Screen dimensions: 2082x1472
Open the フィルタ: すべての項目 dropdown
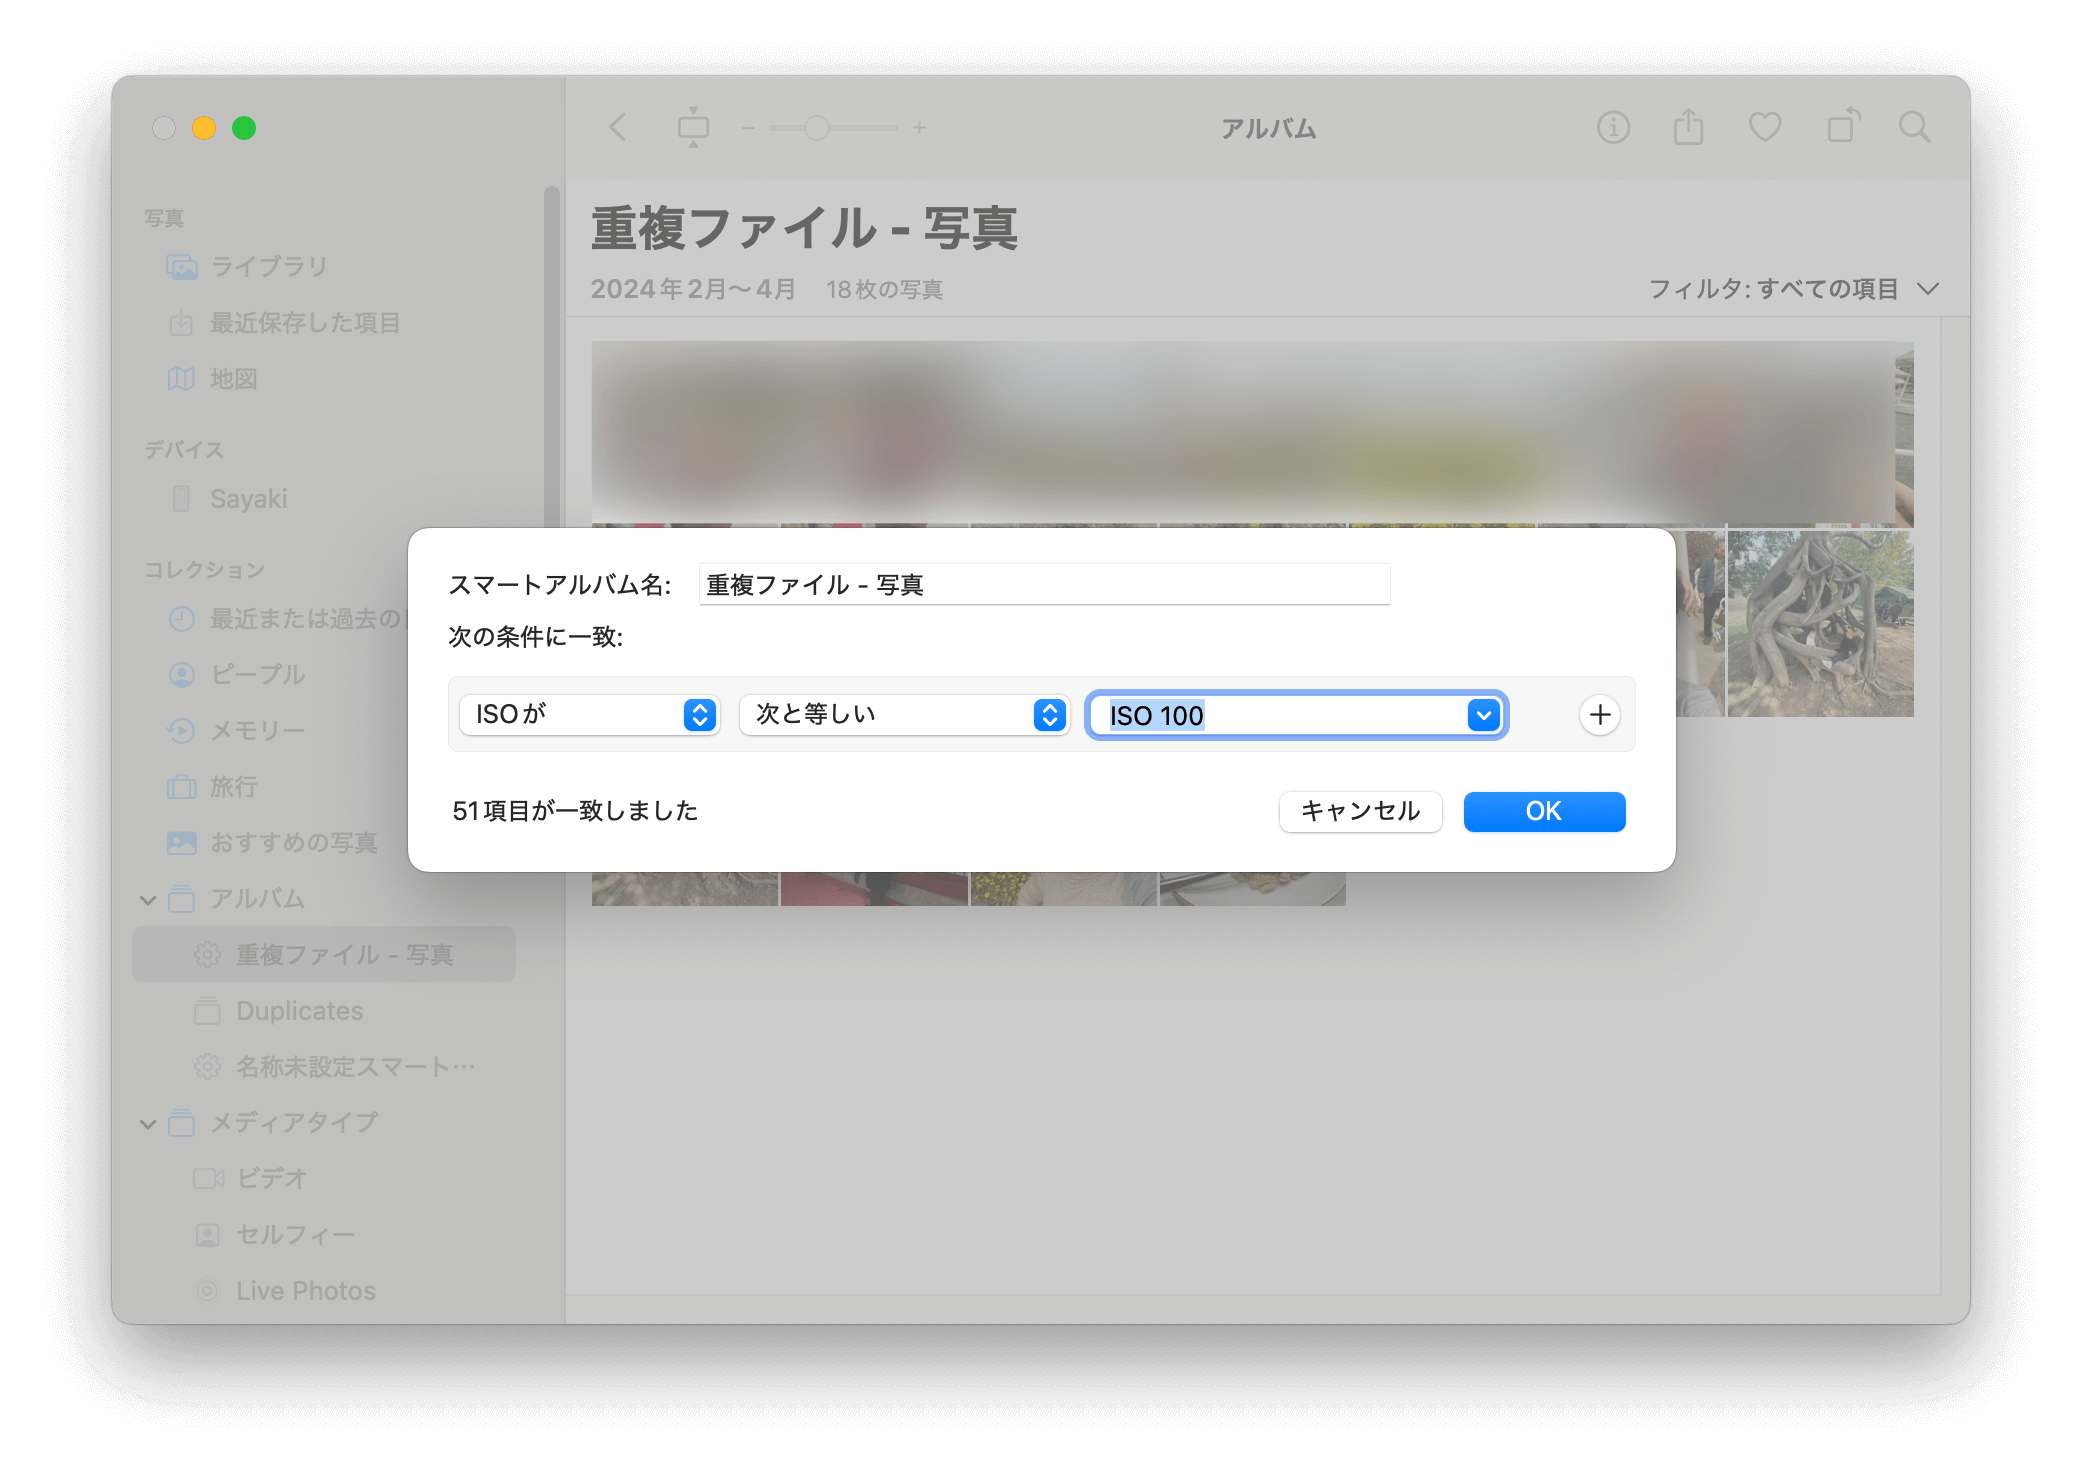pyautogui.click(x=1794, y=289)
